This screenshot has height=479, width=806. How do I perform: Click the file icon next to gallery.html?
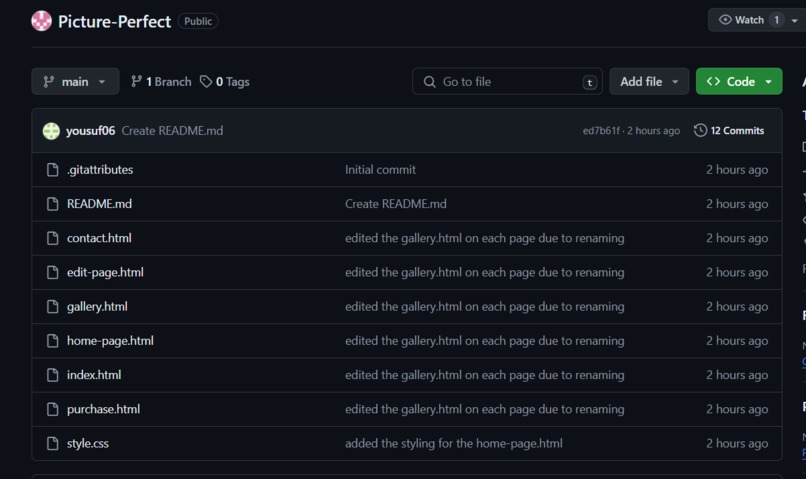click(52, 307)
